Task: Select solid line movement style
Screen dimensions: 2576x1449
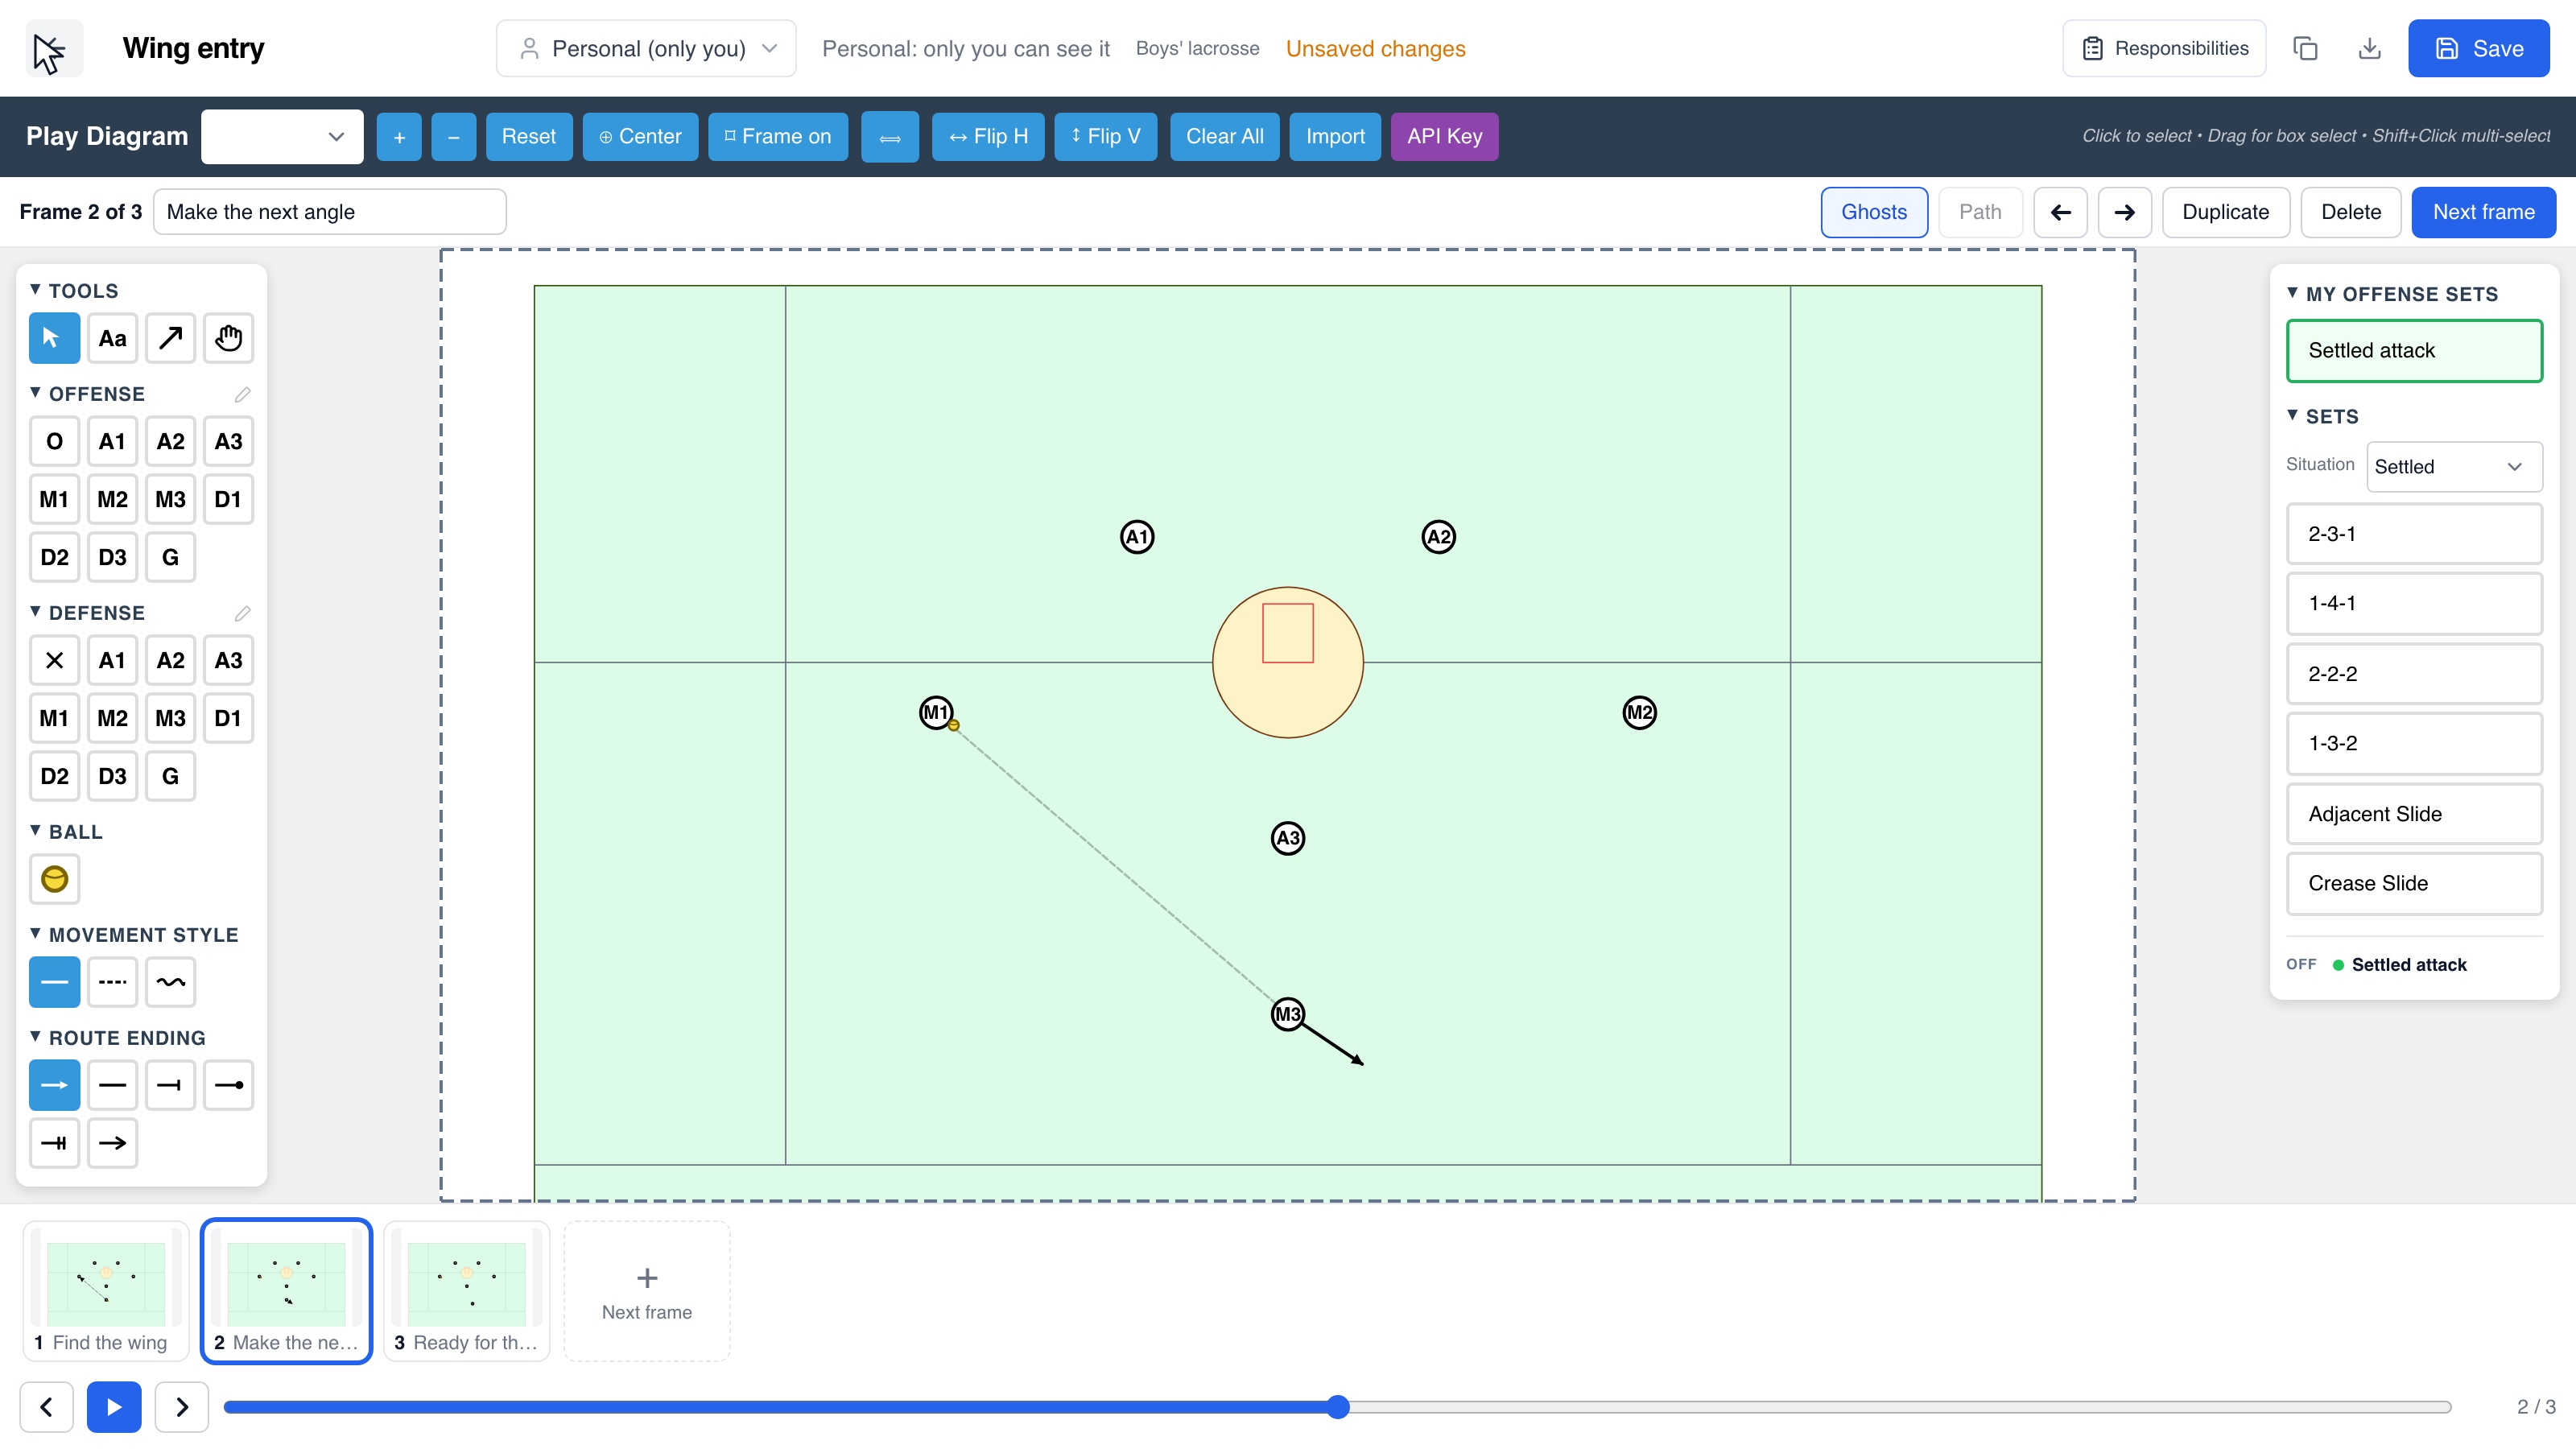Action: coord(54,982)
